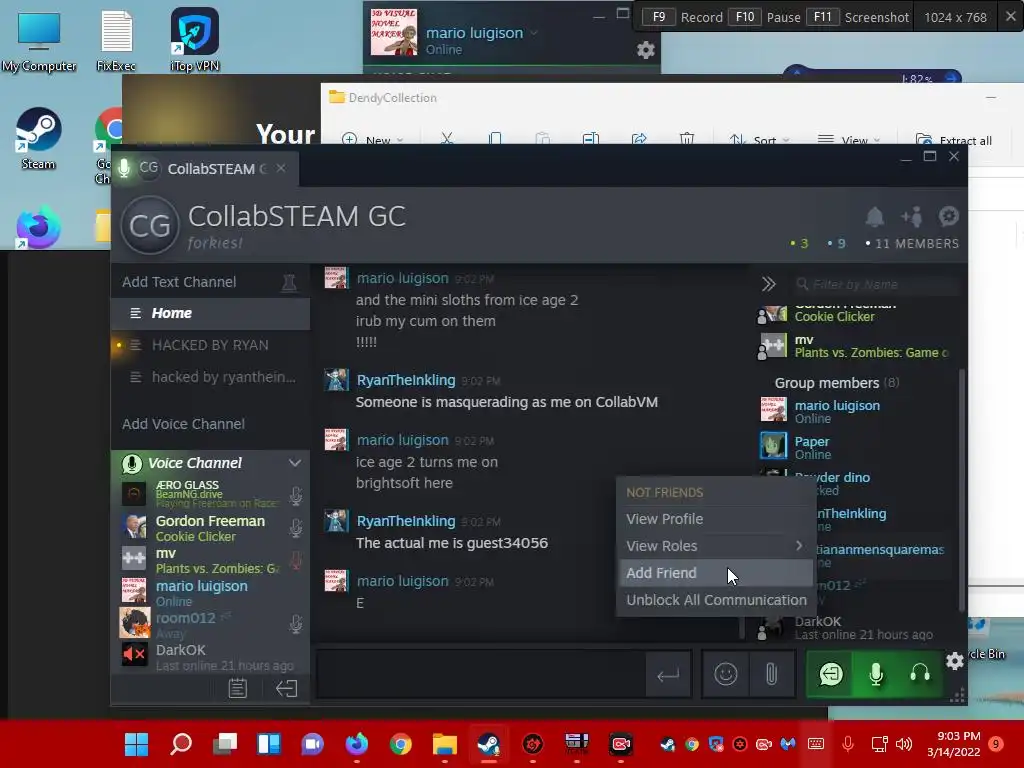Screen dimensions: 1024x768
Task: Click the send message arrow button
Action: [667, 675]
